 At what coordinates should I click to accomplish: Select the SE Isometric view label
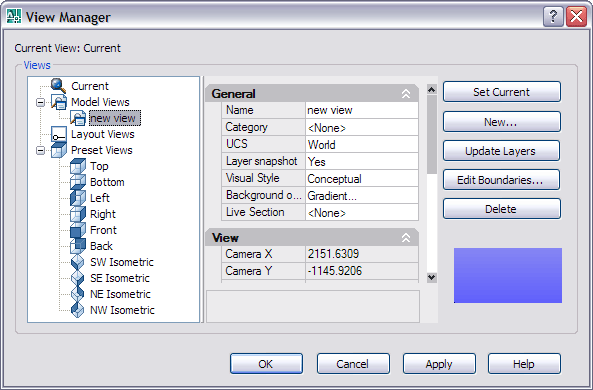(120, 278)
